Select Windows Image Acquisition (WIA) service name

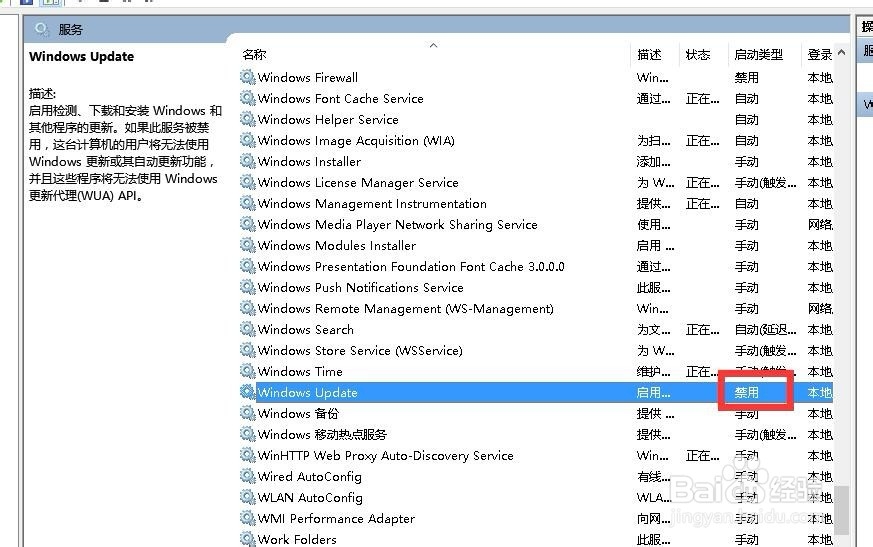point(356,140)
